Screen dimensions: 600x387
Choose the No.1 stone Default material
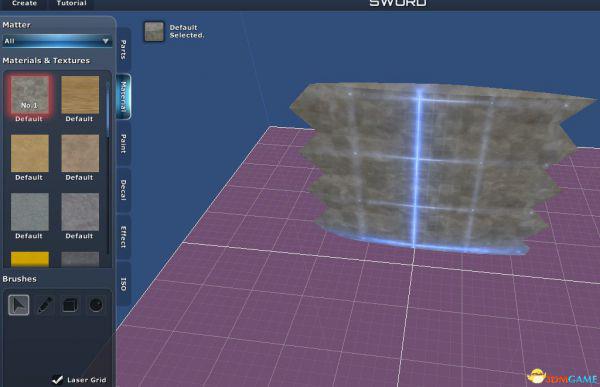click(29, 95)
